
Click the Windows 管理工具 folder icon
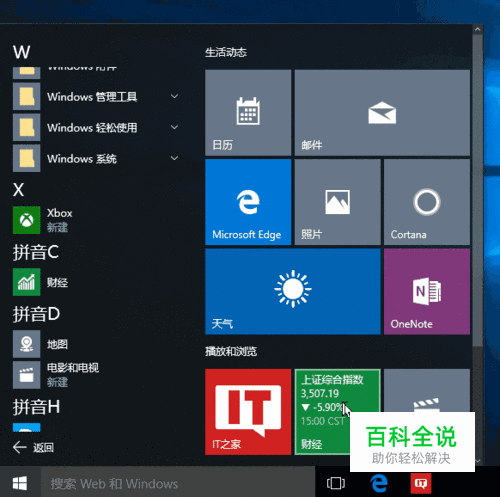coord(27,96)
